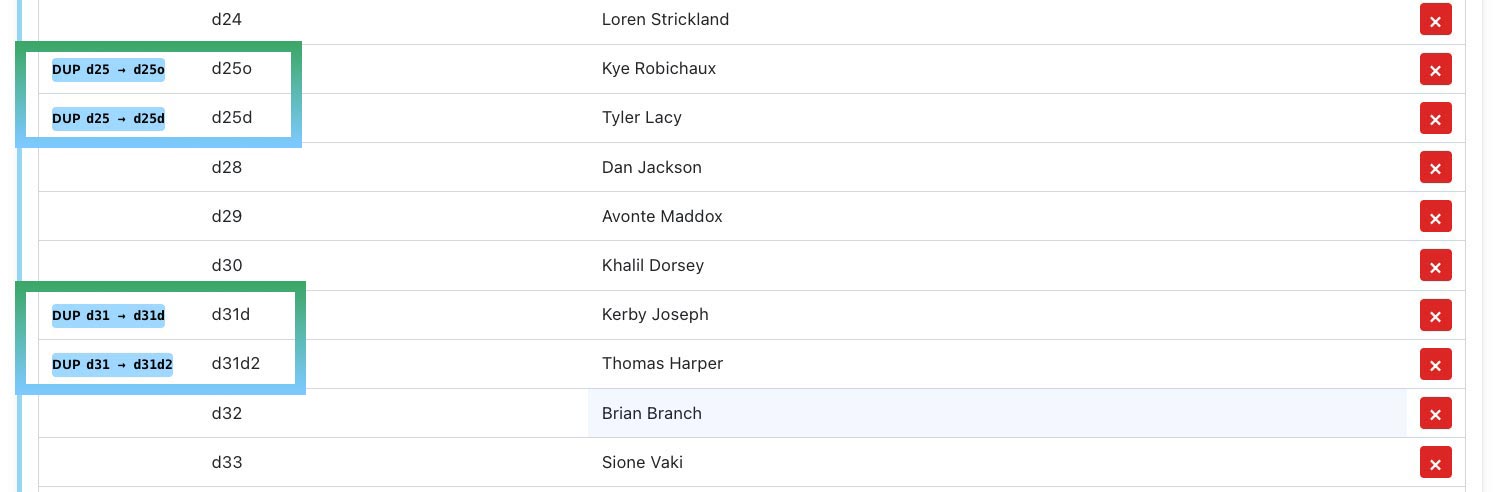Select the Thomas Harper name cell
The image size is (1510, 492).
662,363
